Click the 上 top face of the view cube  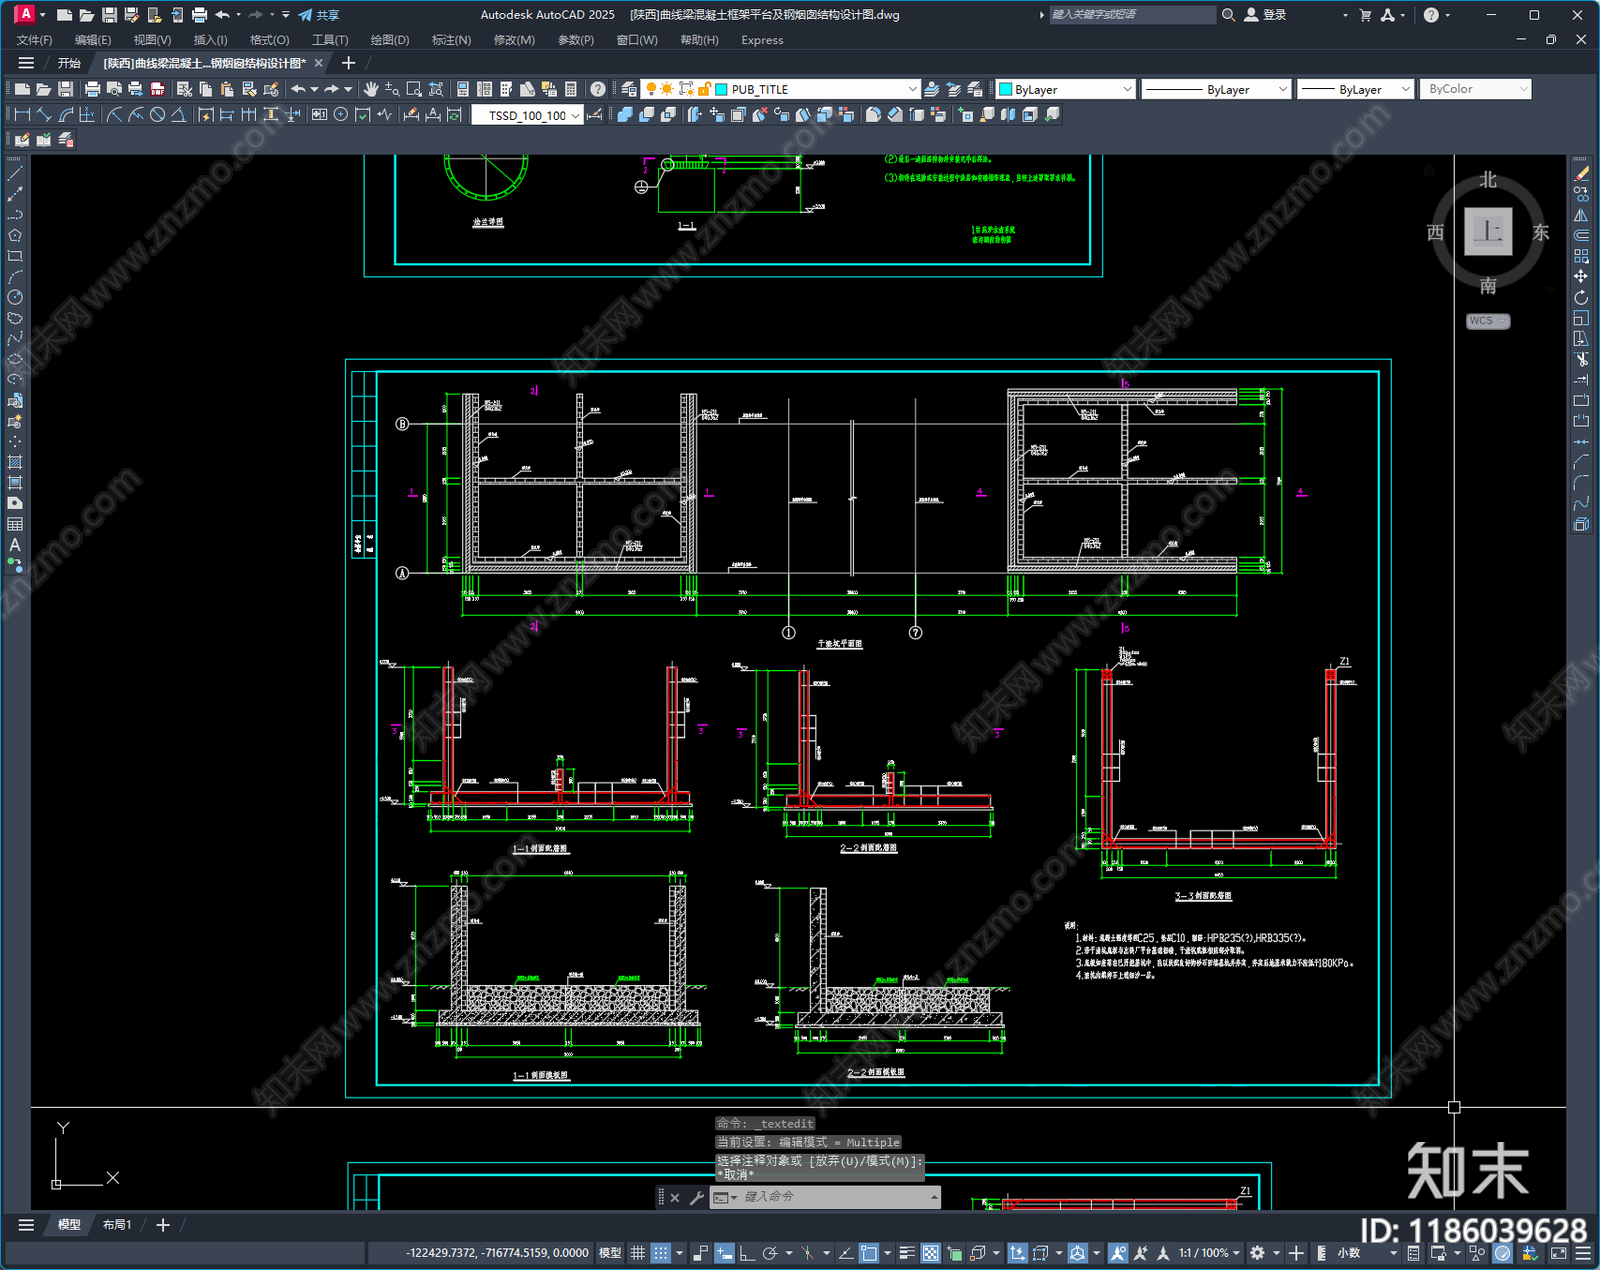coord(1488,232)
